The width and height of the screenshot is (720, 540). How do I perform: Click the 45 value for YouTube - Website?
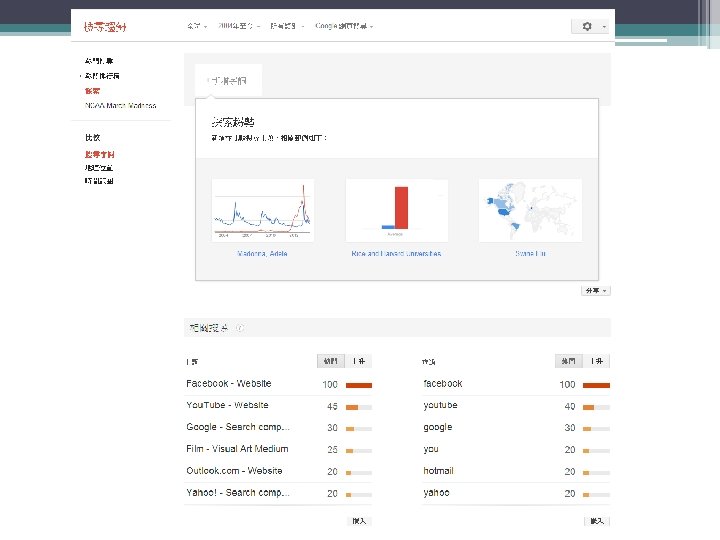click(x=332, y=406)
